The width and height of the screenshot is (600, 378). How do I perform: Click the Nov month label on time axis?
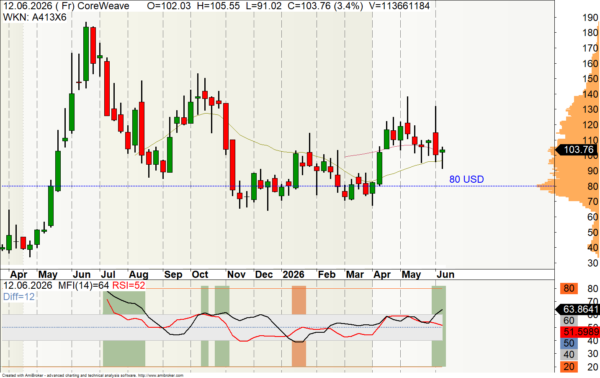pos(236,275)
